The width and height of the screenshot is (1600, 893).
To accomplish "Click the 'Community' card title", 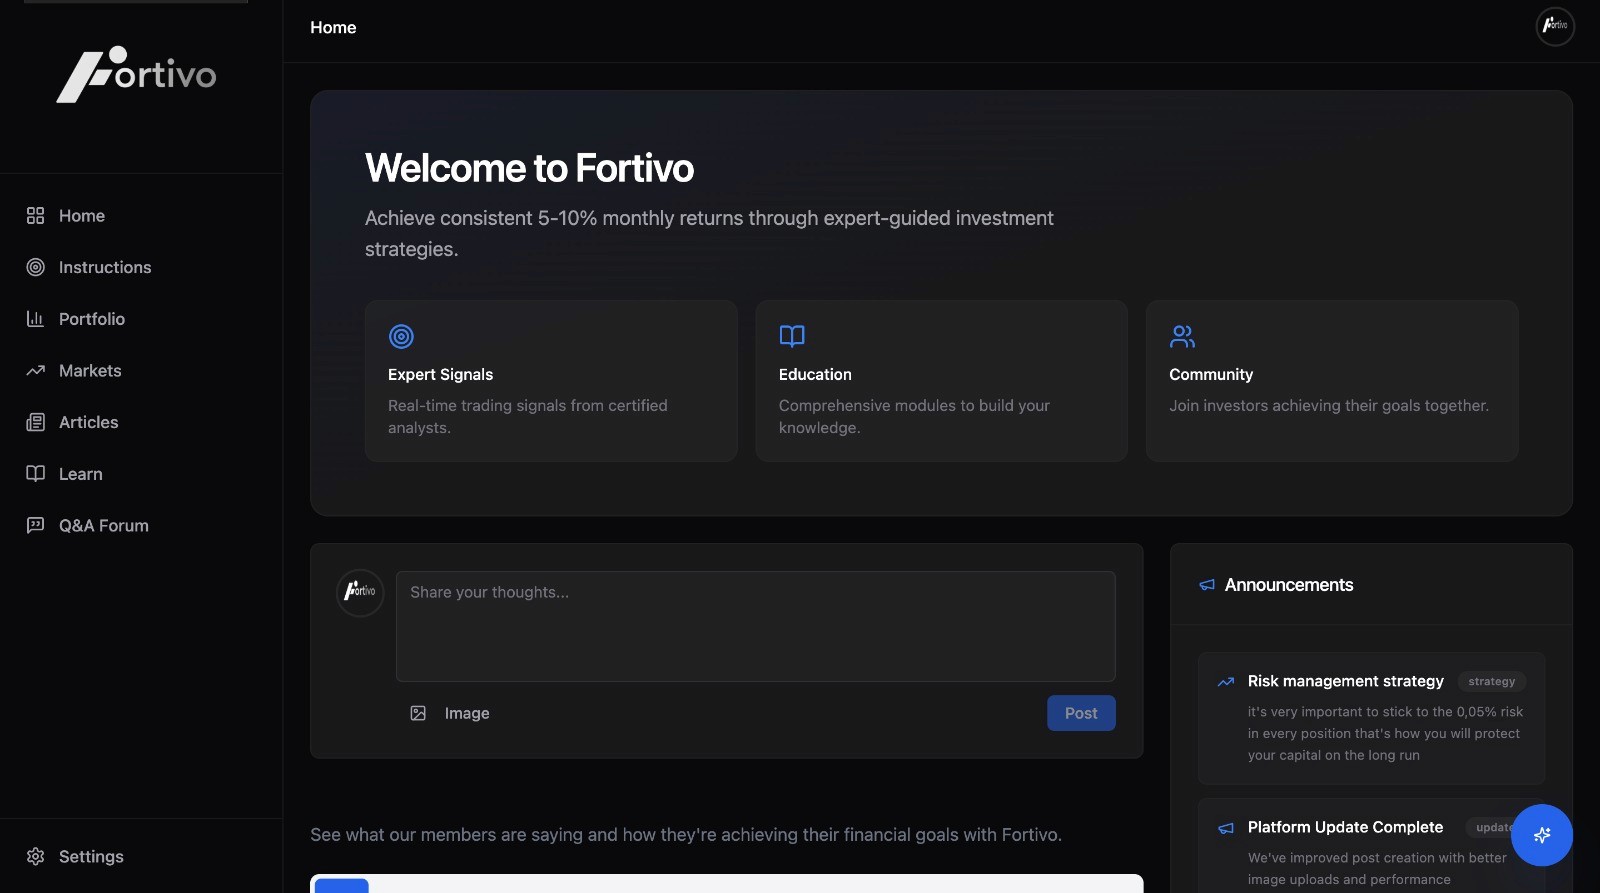I will point(1211,374).
